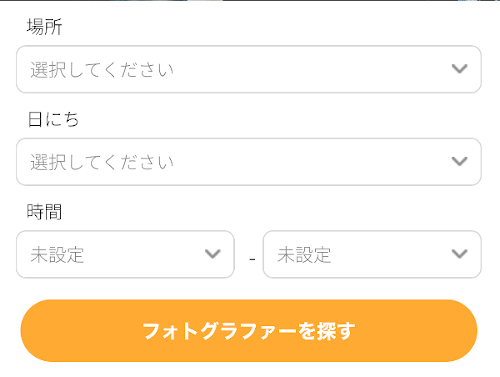This screenshot has width=500, height=377.
Task: Click the dash separator between time fields
Action: click(252, 259)
